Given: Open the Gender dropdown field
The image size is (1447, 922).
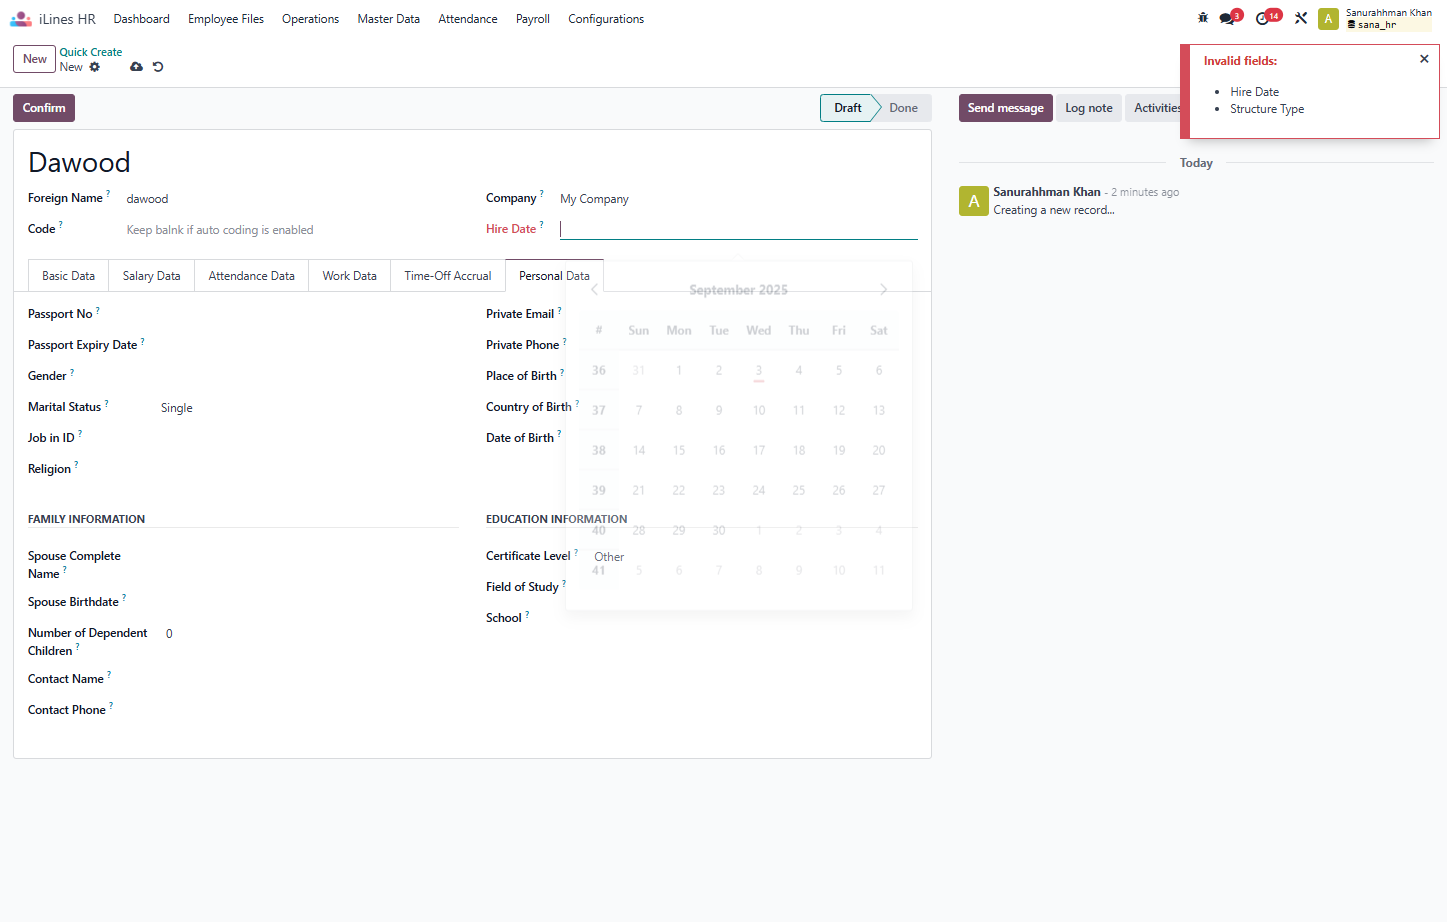Looking at the screenshot, I should coord(309,377).
